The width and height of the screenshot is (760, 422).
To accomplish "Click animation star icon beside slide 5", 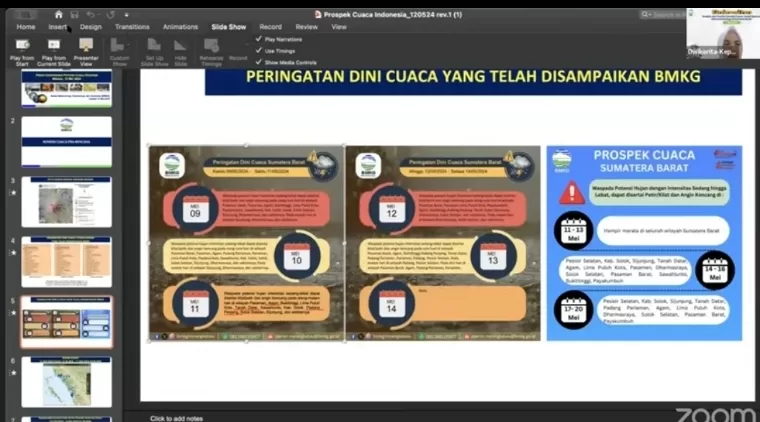I will 13,313.
